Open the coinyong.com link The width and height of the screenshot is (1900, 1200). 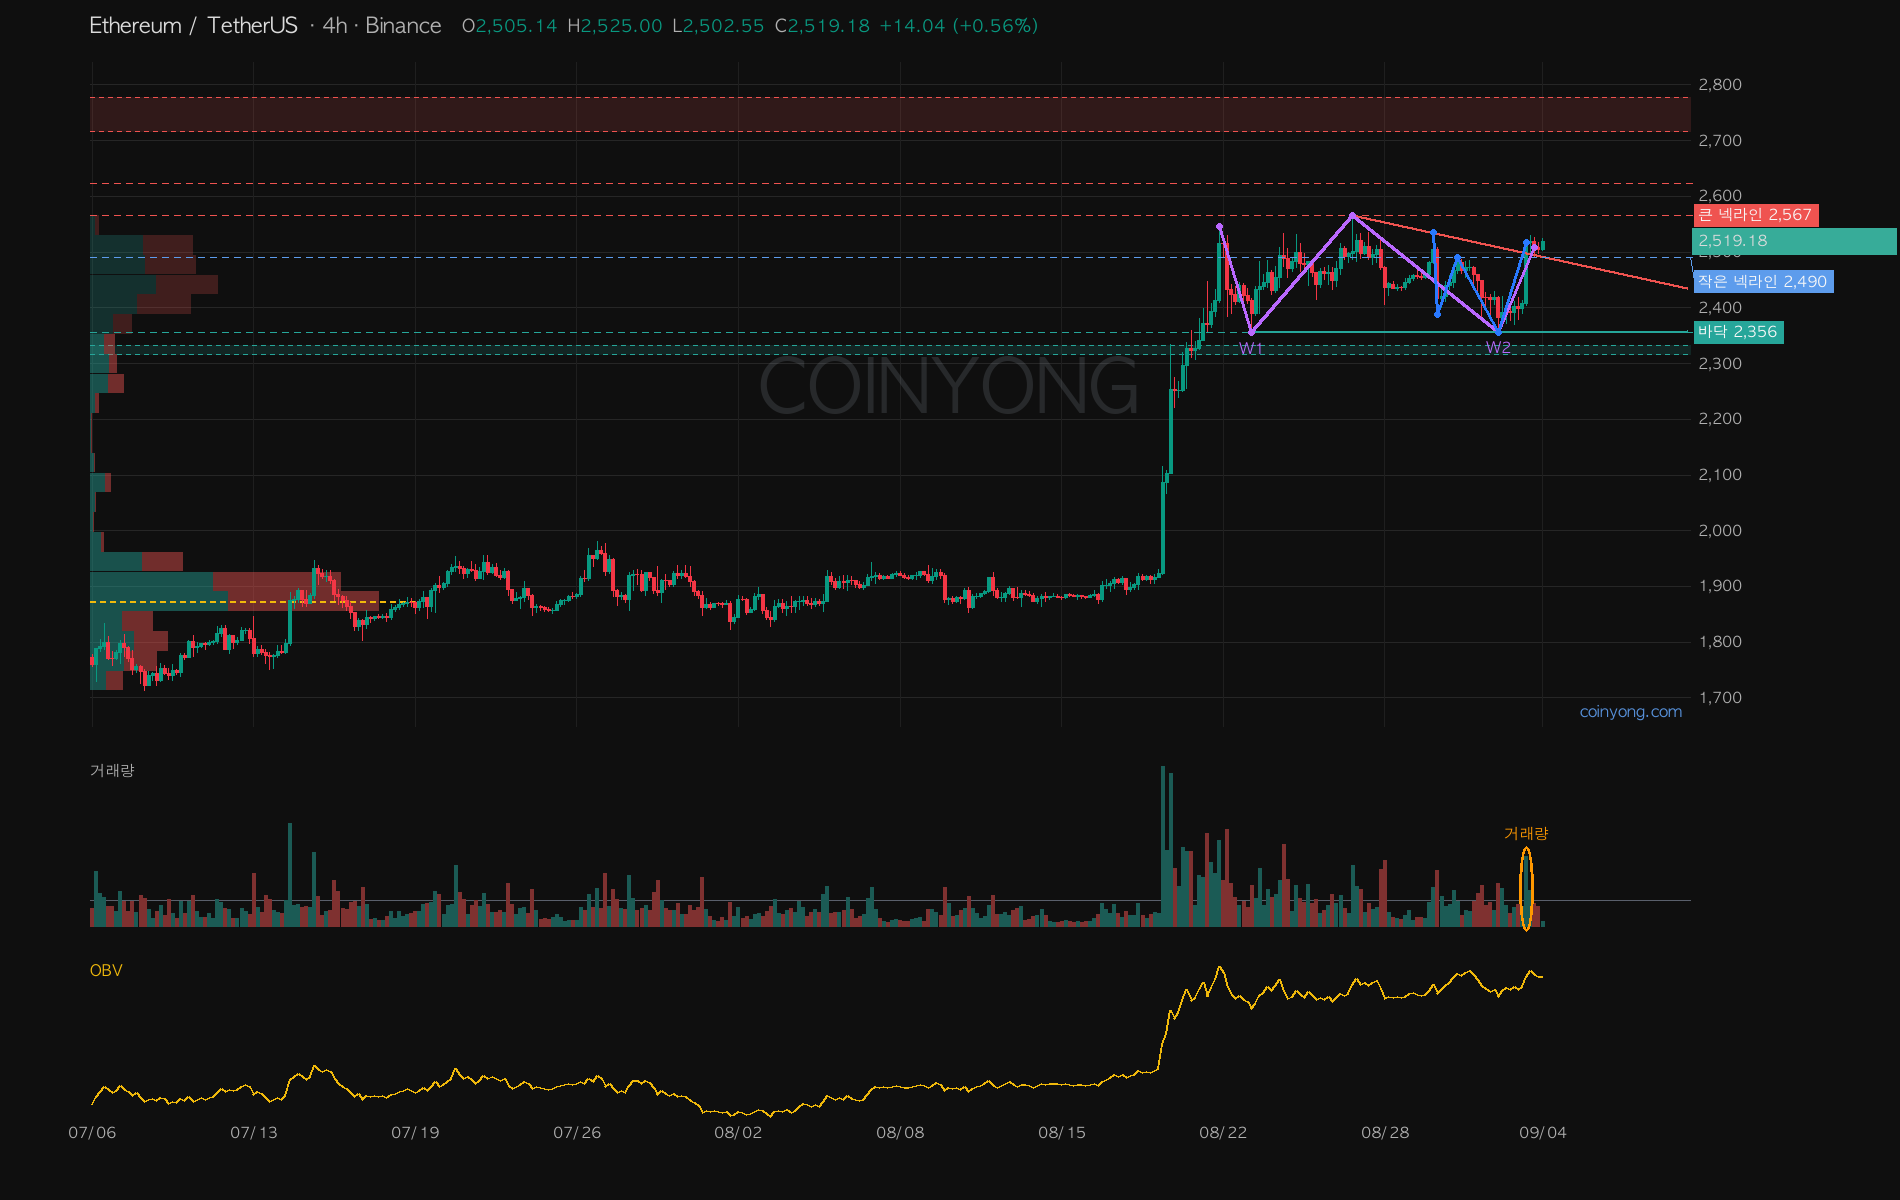(x=1630, y=712)
